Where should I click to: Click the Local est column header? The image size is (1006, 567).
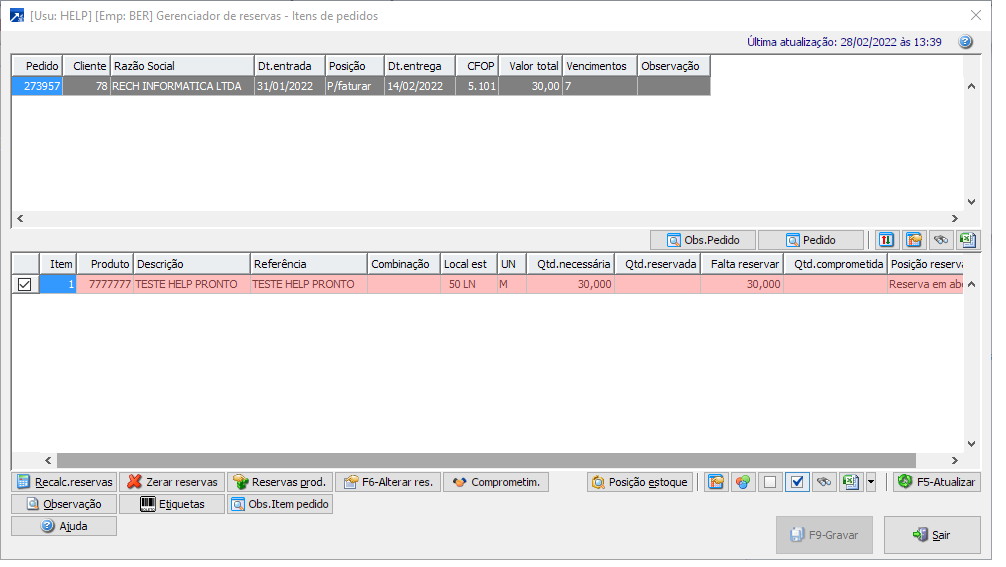[468, 264]
